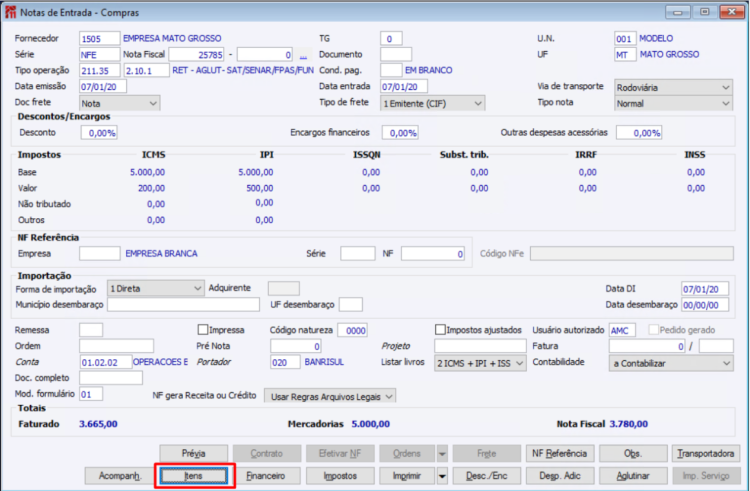Open the arrow menu beside Imprimir button
The width and height of the screenshot is (750, 491).
point(442,476)
